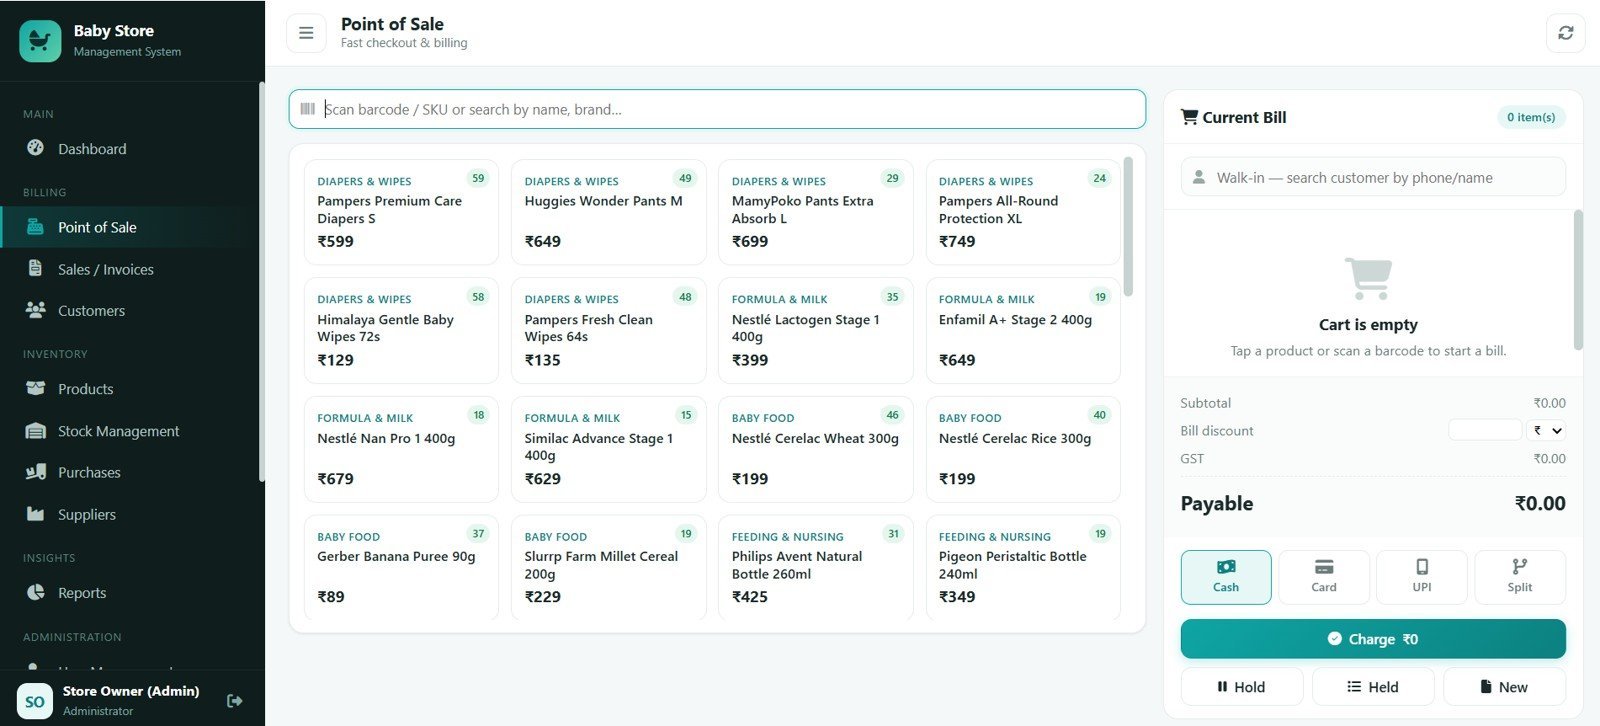The width and height of the screenshot is (1600, 726).
Task: Navigate to Stock Management
Action: coord(130,431)
